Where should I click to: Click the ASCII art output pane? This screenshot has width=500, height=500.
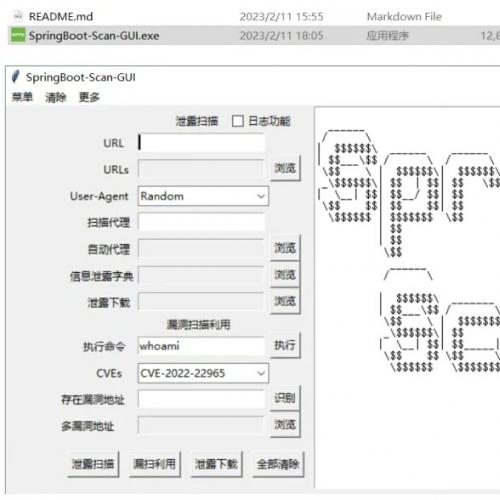click(407, 297)
